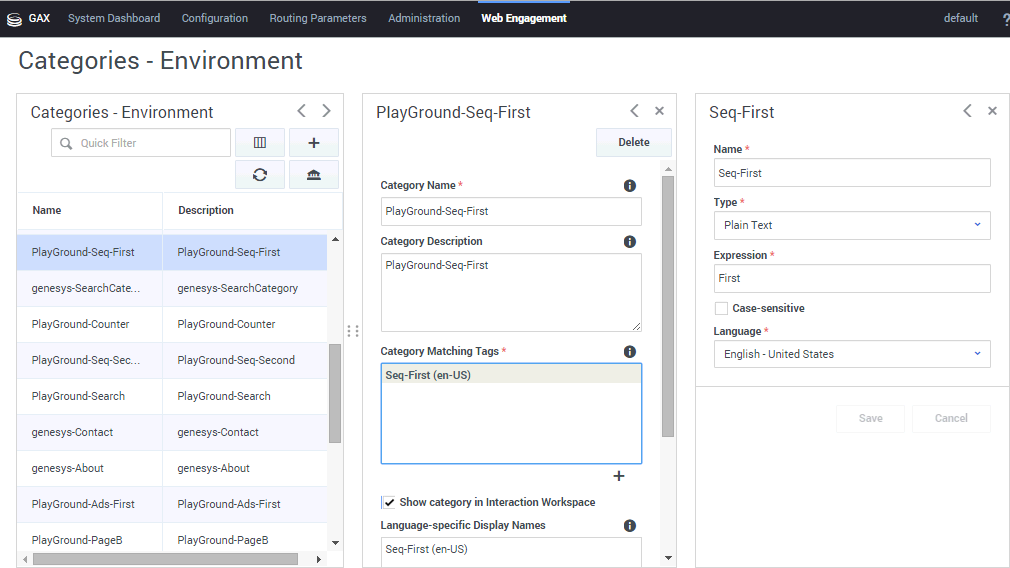The width and height of the screenshot is (1010, 568).
Task: Uncheck Show category in Interaction Workspace
Action: tap(388, 502)
